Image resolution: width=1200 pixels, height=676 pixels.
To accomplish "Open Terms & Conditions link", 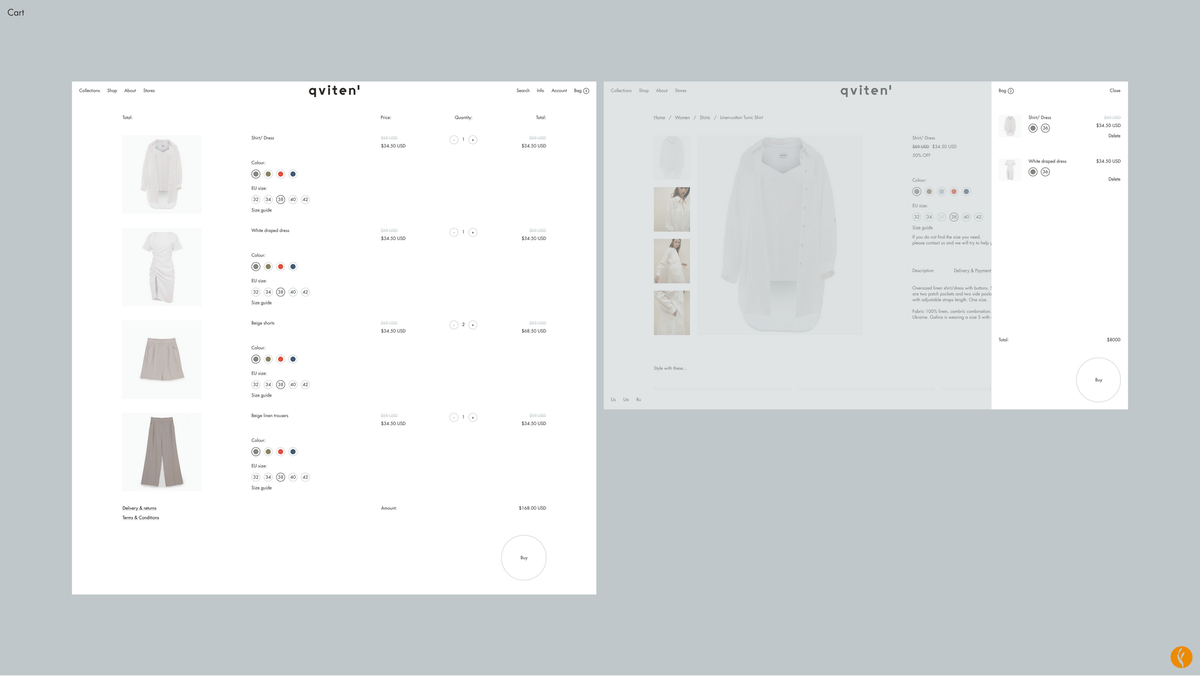I will pos(141,518).
